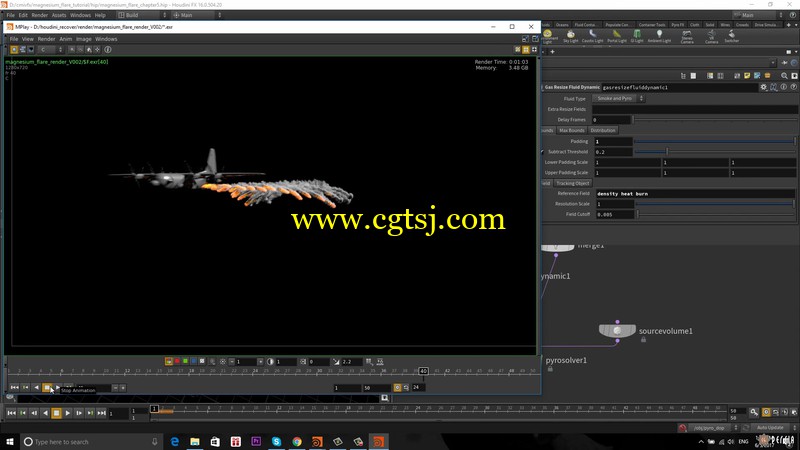Open File Explorer from the taskbar

pyautogui.click(x=195, y=441)
